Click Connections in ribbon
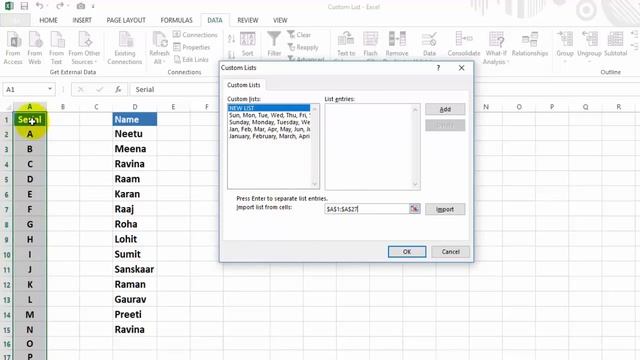 (x=195, y=35)
